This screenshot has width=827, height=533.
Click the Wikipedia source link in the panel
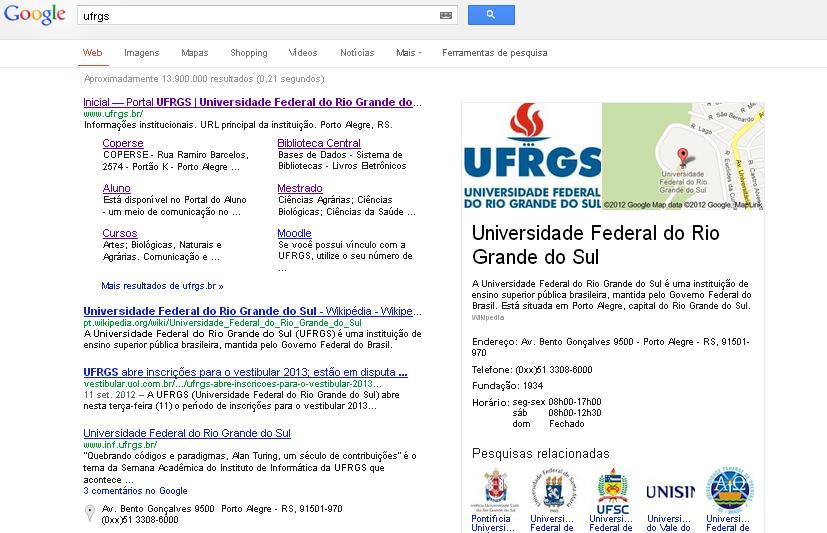[x=487, y=317]
